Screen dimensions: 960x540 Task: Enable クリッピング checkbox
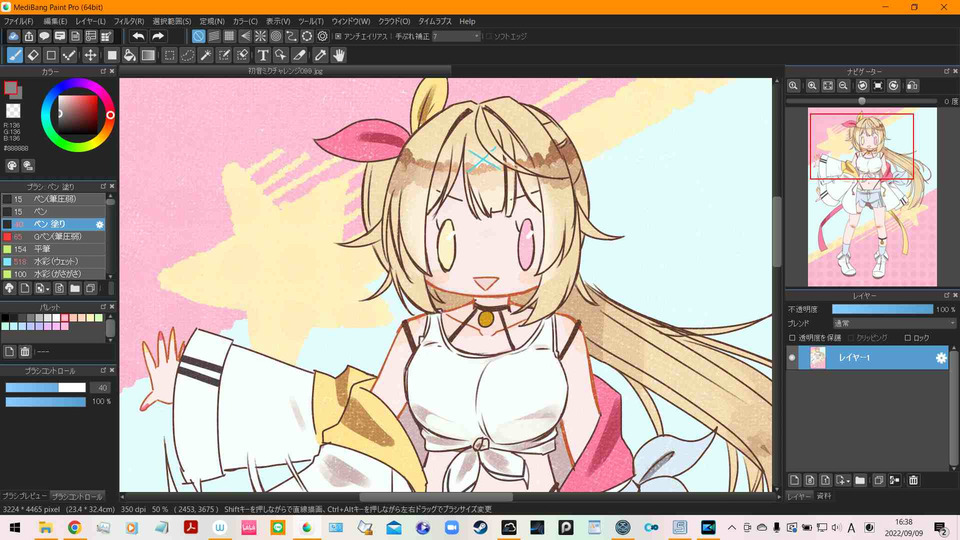(851, 338)
